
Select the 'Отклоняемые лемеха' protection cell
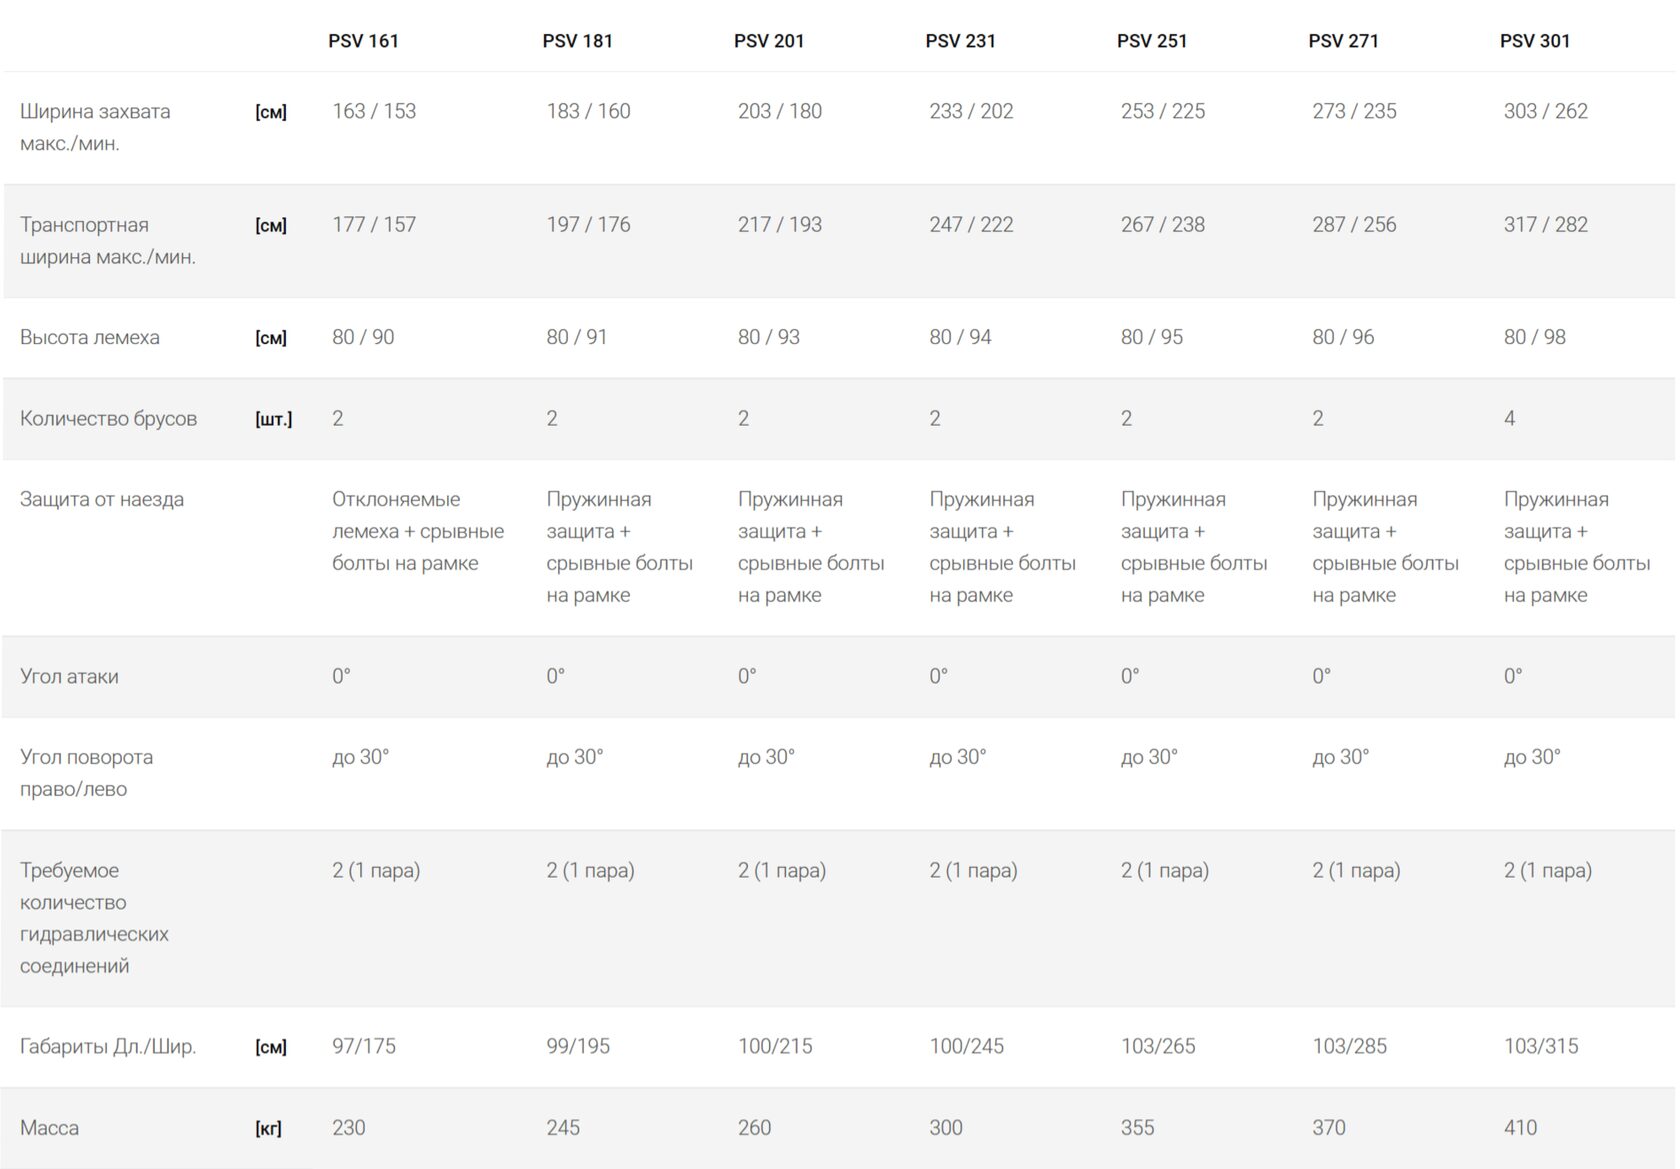(418, 531)
